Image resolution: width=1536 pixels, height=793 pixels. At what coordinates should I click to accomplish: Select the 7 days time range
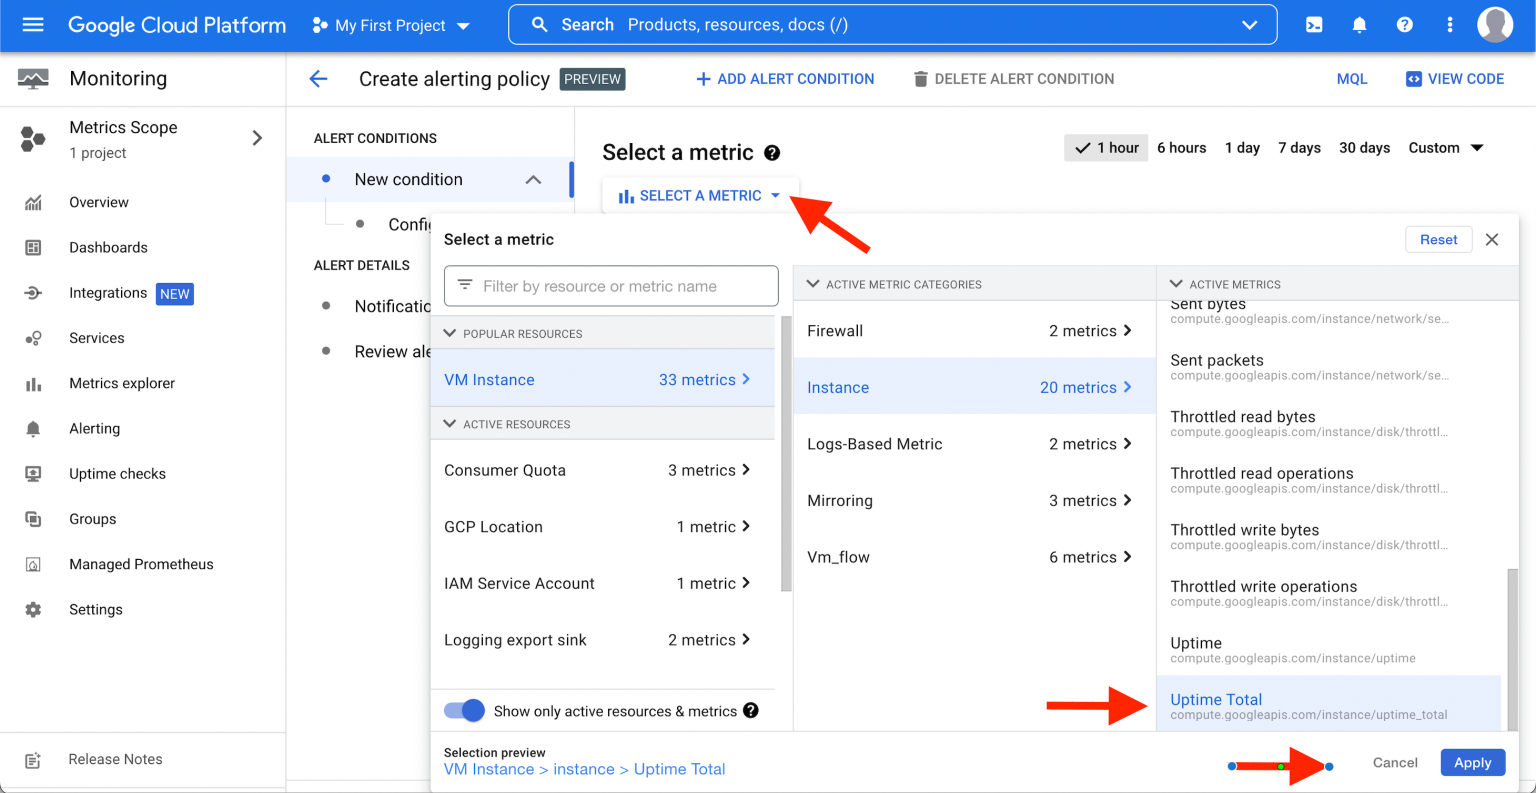coord(1299,148)
